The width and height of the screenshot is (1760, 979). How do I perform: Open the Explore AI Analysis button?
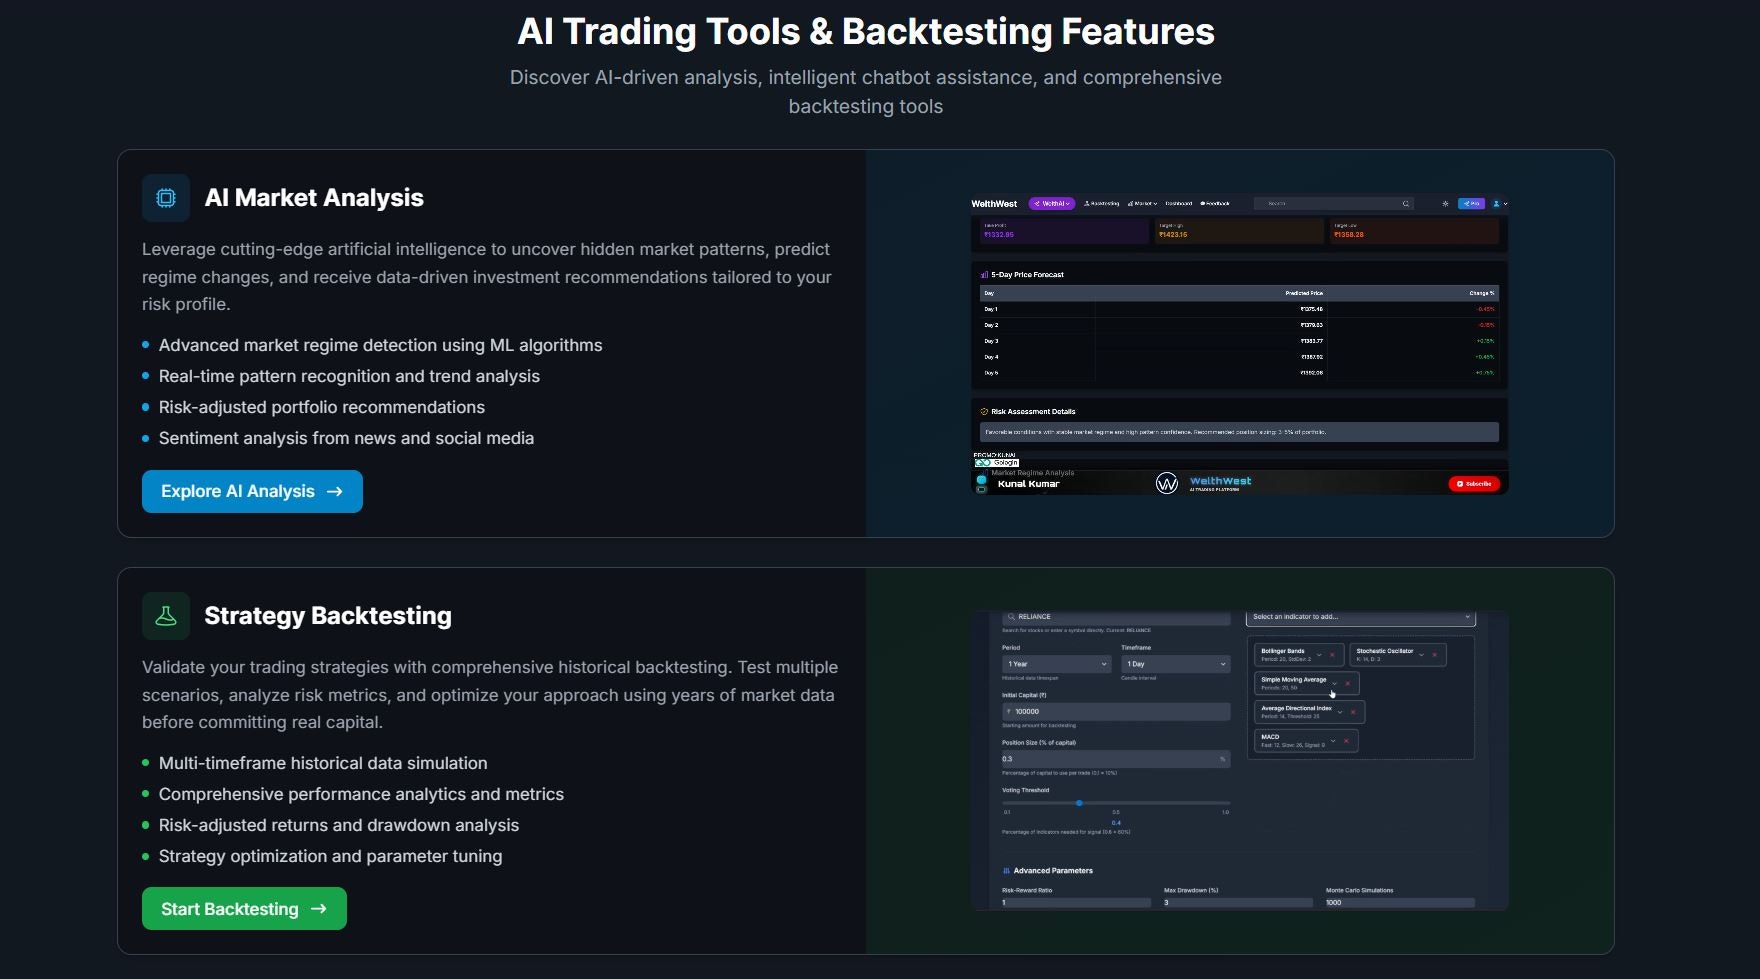(x=252, y=491)
